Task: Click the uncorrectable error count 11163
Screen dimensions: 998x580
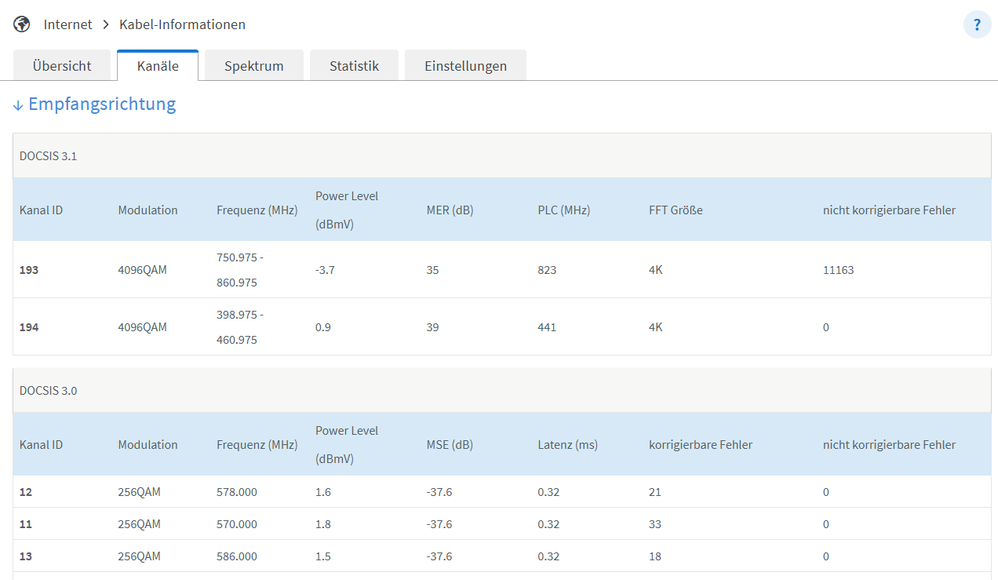Action: pos(838,270)
